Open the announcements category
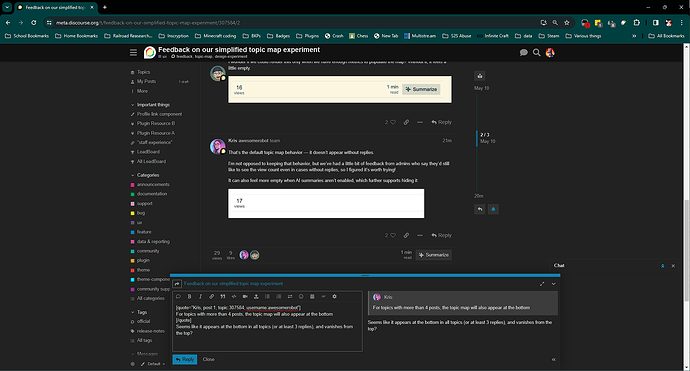Image resolution: width=690 pixels, height=371 pixels. click(x=150, y=184)
